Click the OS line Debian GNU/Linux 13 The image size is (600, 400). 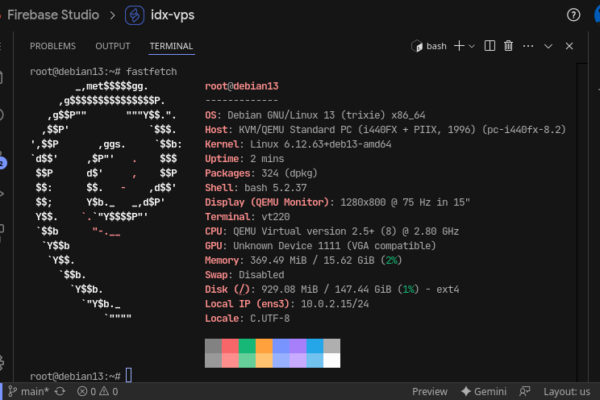[315, 115]
